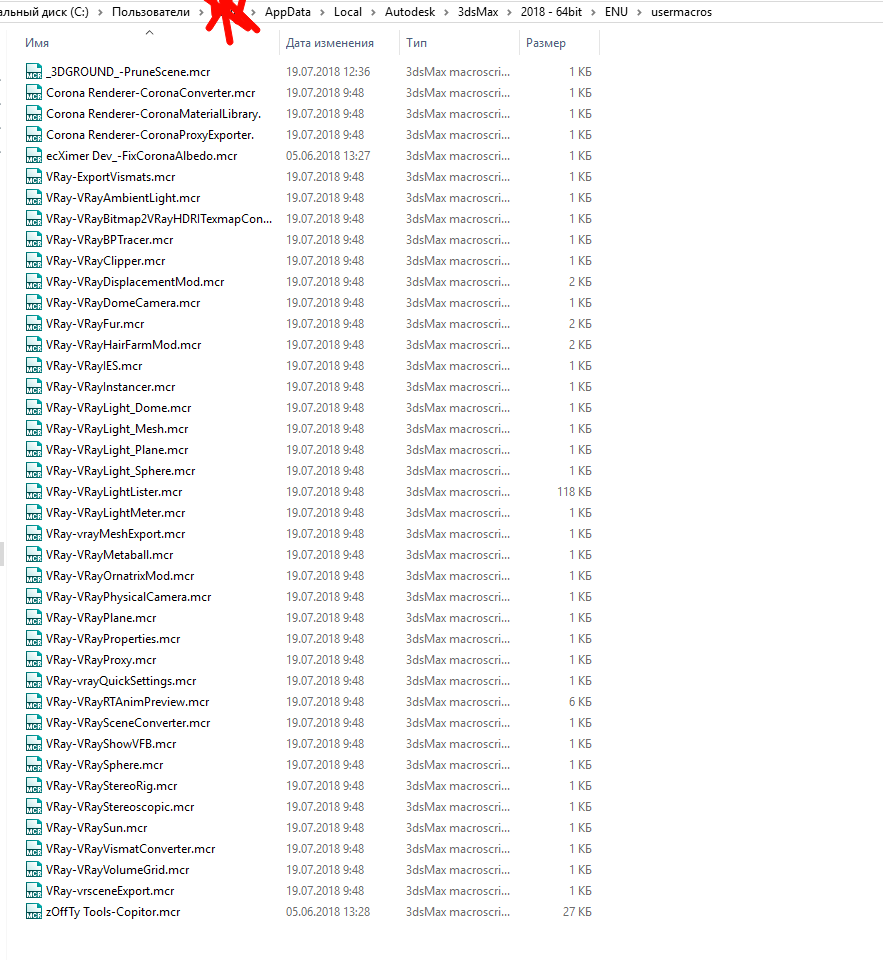The height and width of the screenshot is (960, 883).
Task: Click the VRay-VRayClipper.mcr file icon
Action: click(34, 261)
